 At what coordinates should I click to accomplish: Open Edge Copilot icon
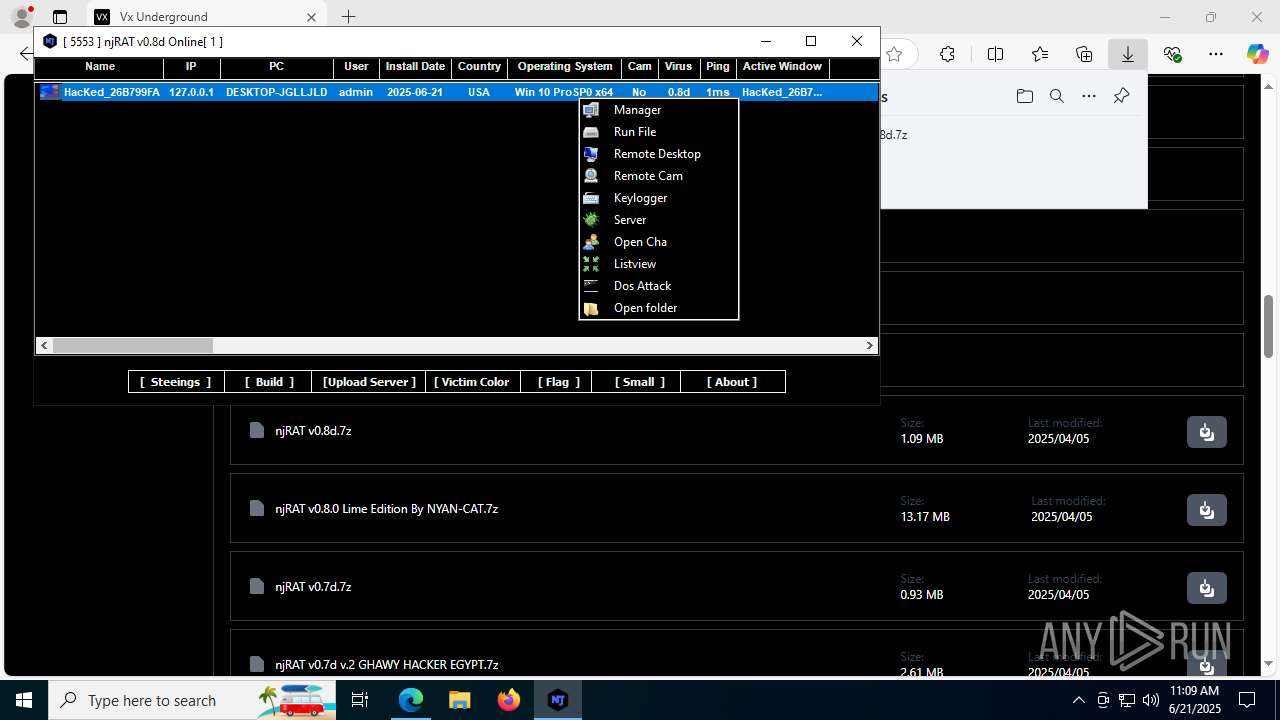point(1257,54)
